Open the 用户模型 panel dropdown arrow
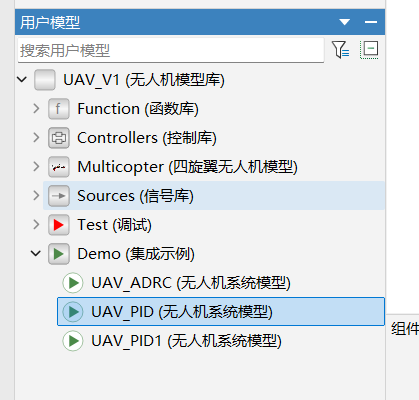 (x=344, y=22)
